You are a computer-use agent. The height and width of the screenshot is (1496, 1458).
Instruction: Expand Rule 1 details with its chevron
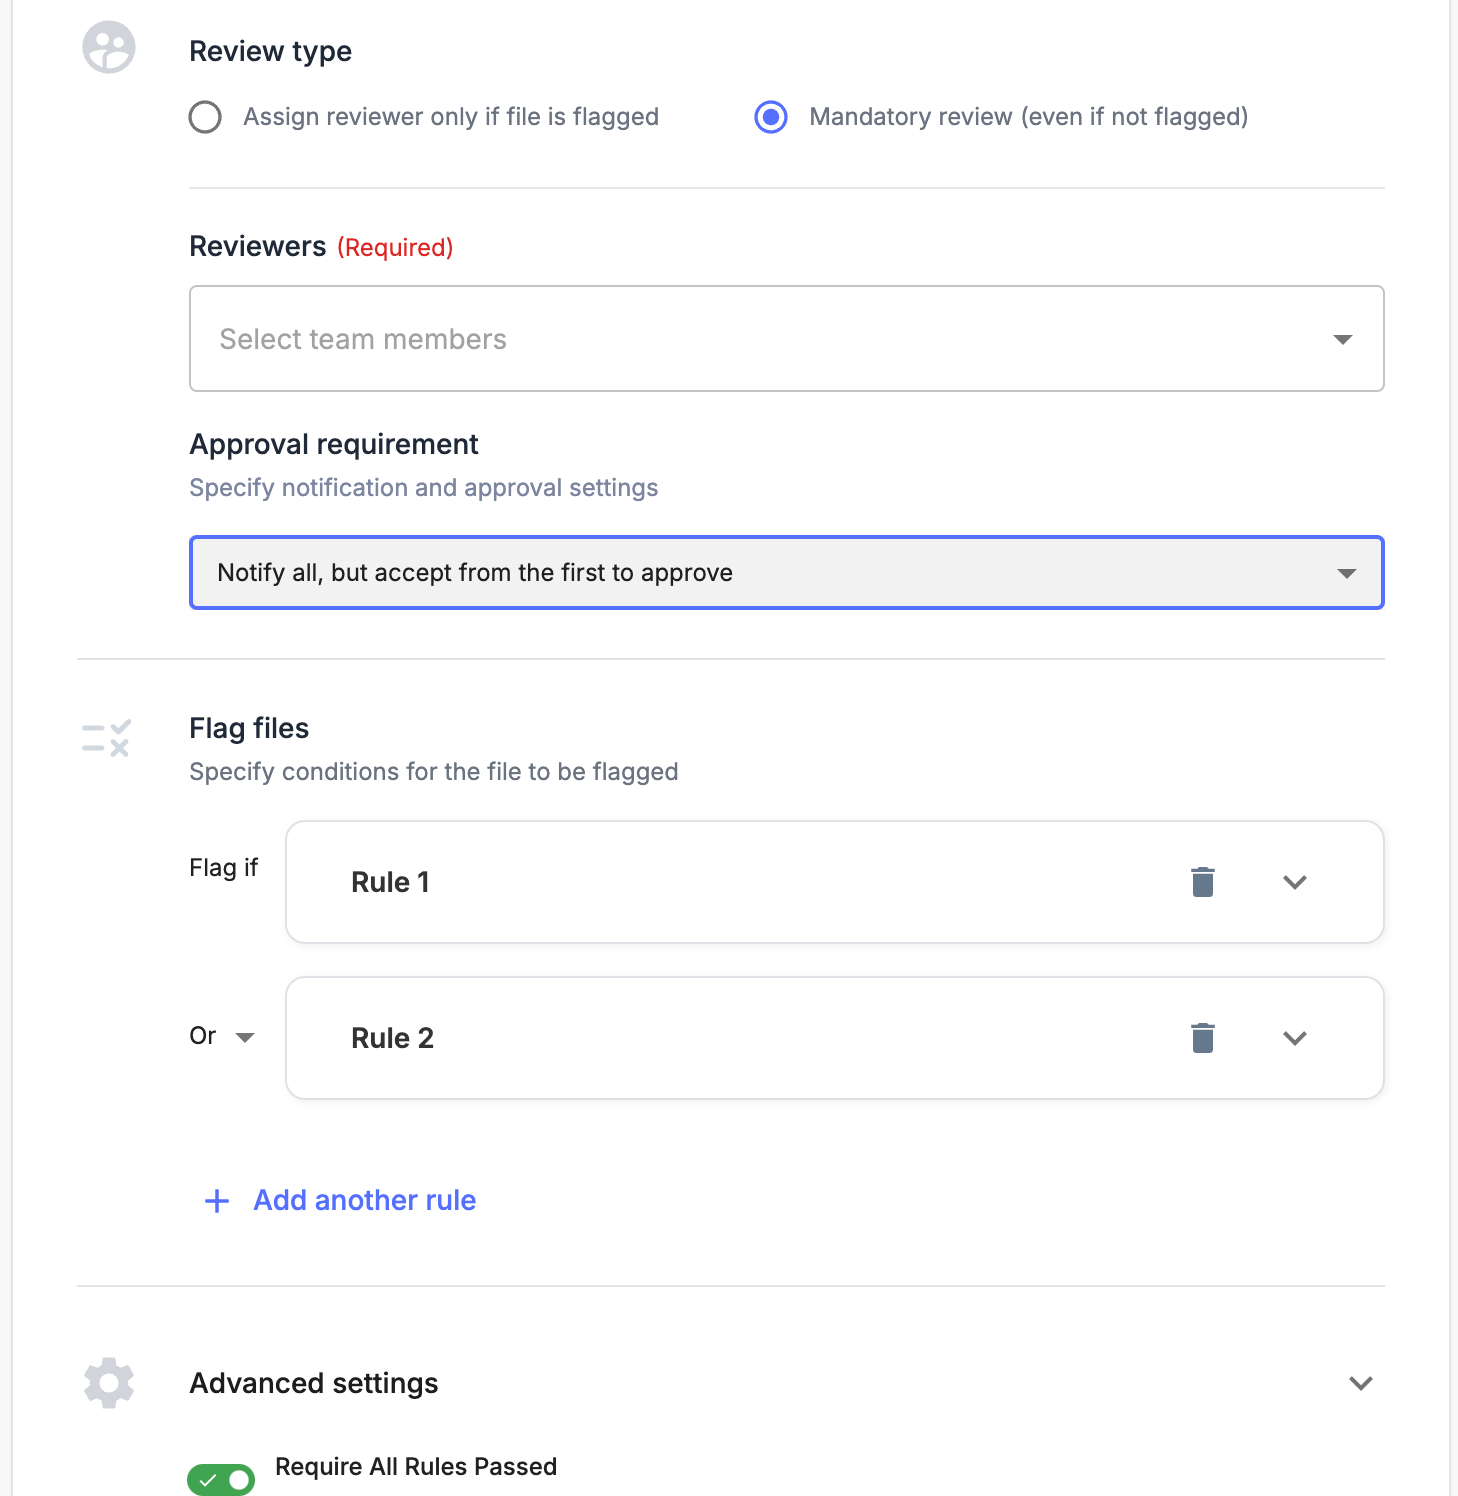pyautogui.click(x=1295, y=883)
